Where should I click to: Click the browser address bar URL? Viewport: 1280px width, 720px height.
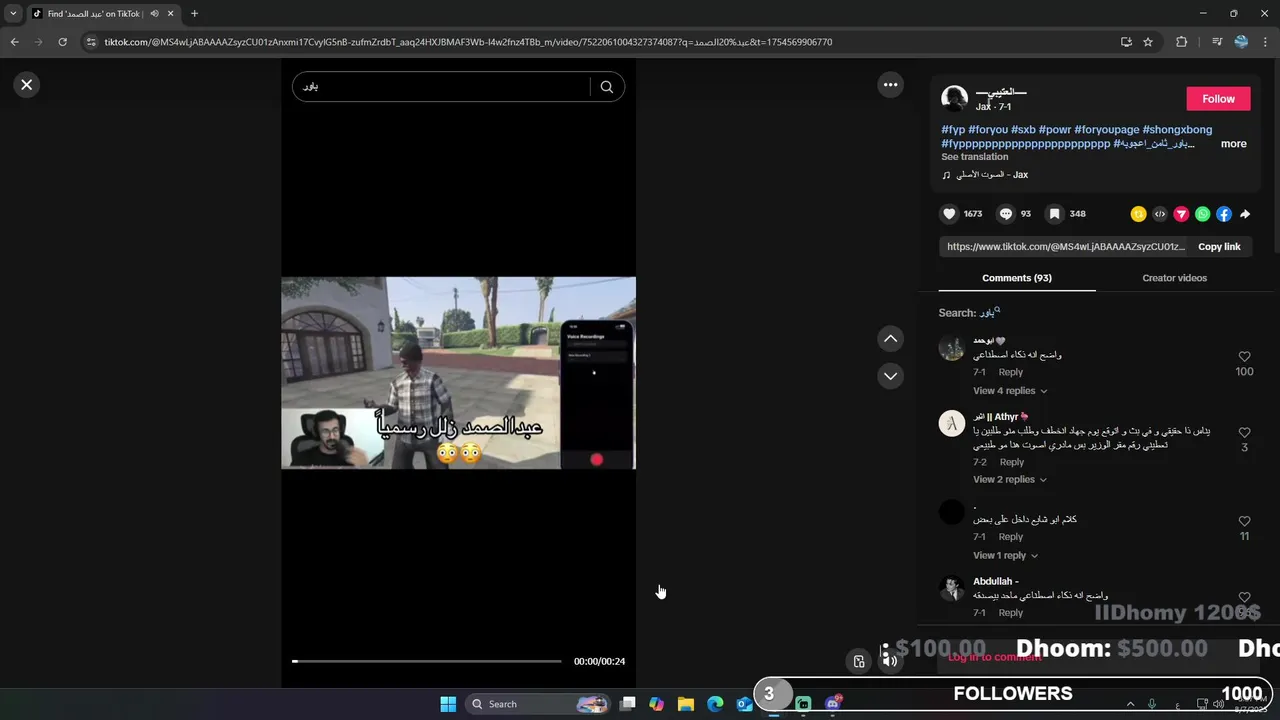tap(468, 42)
